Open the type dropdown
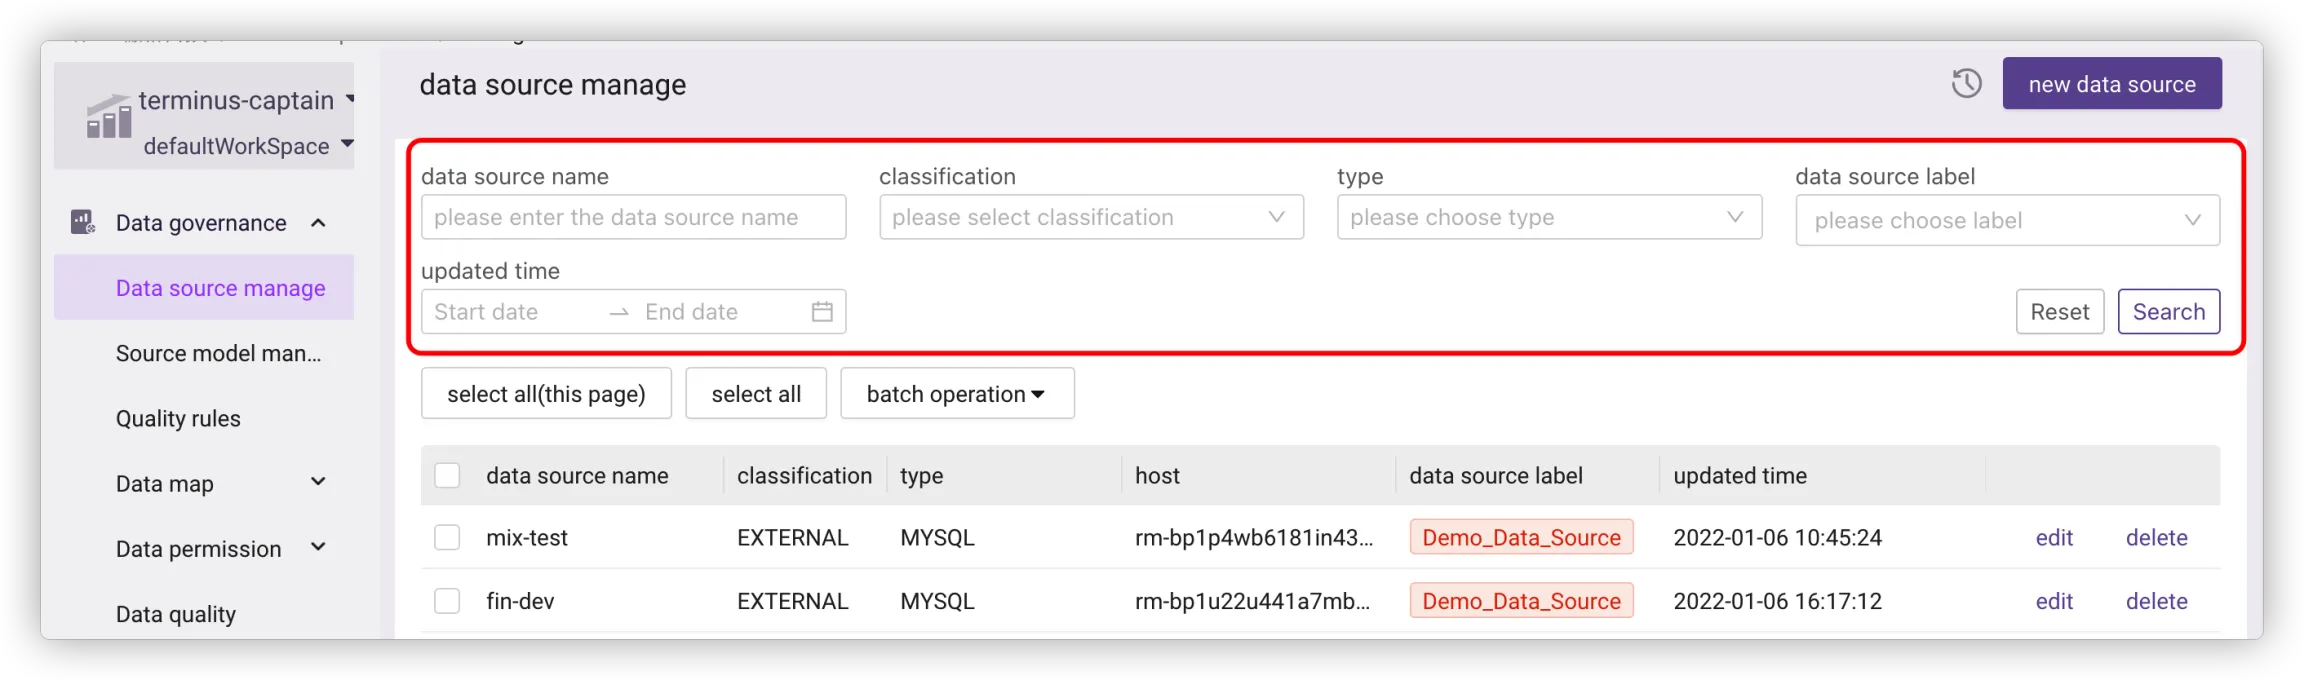2304x680 pixels. point(1548,217)
